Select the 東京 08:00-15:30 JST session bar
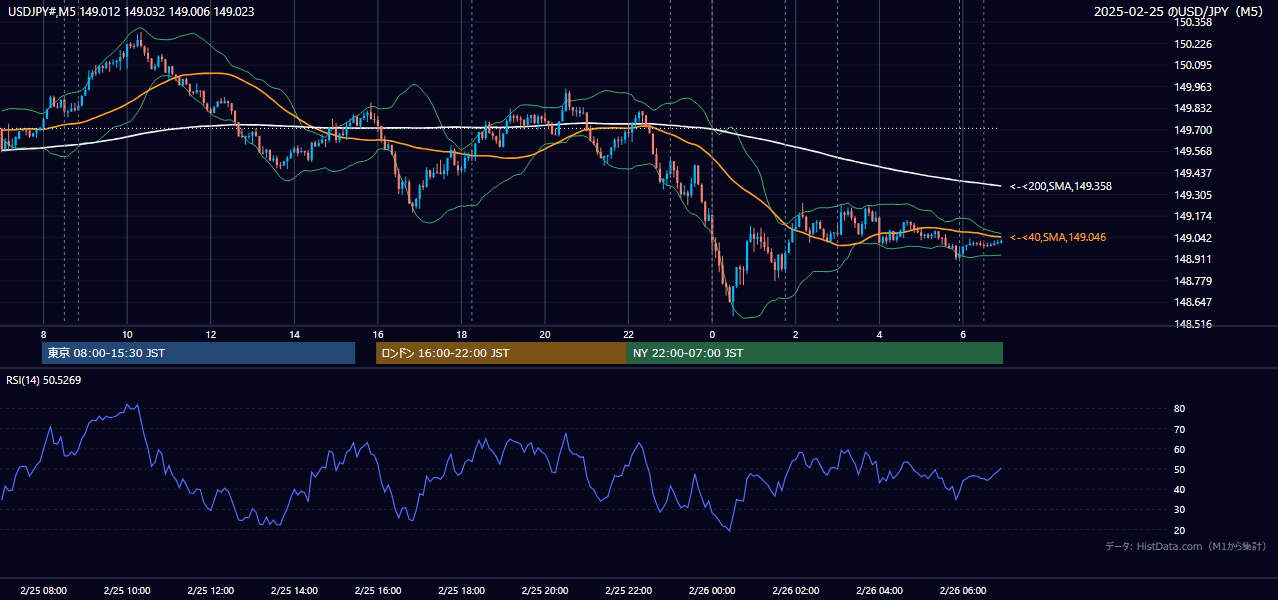Image resolution: width=1278 pixels, height=600 pixels. [198, 353]
